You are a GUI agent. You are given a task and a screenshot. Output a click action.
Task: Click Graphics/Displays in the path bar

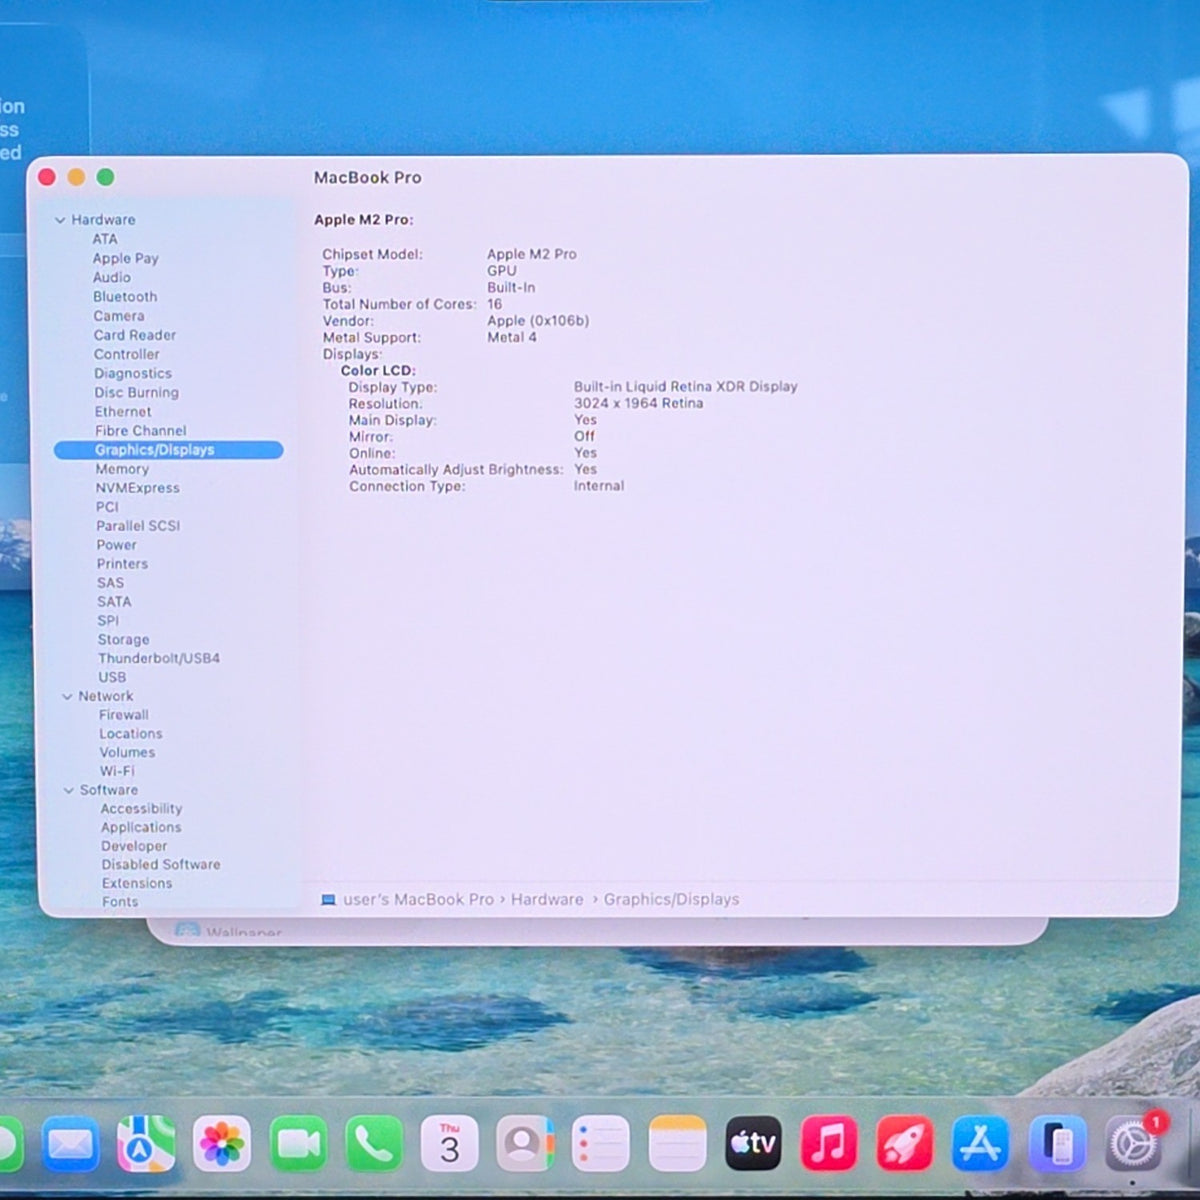671,900
